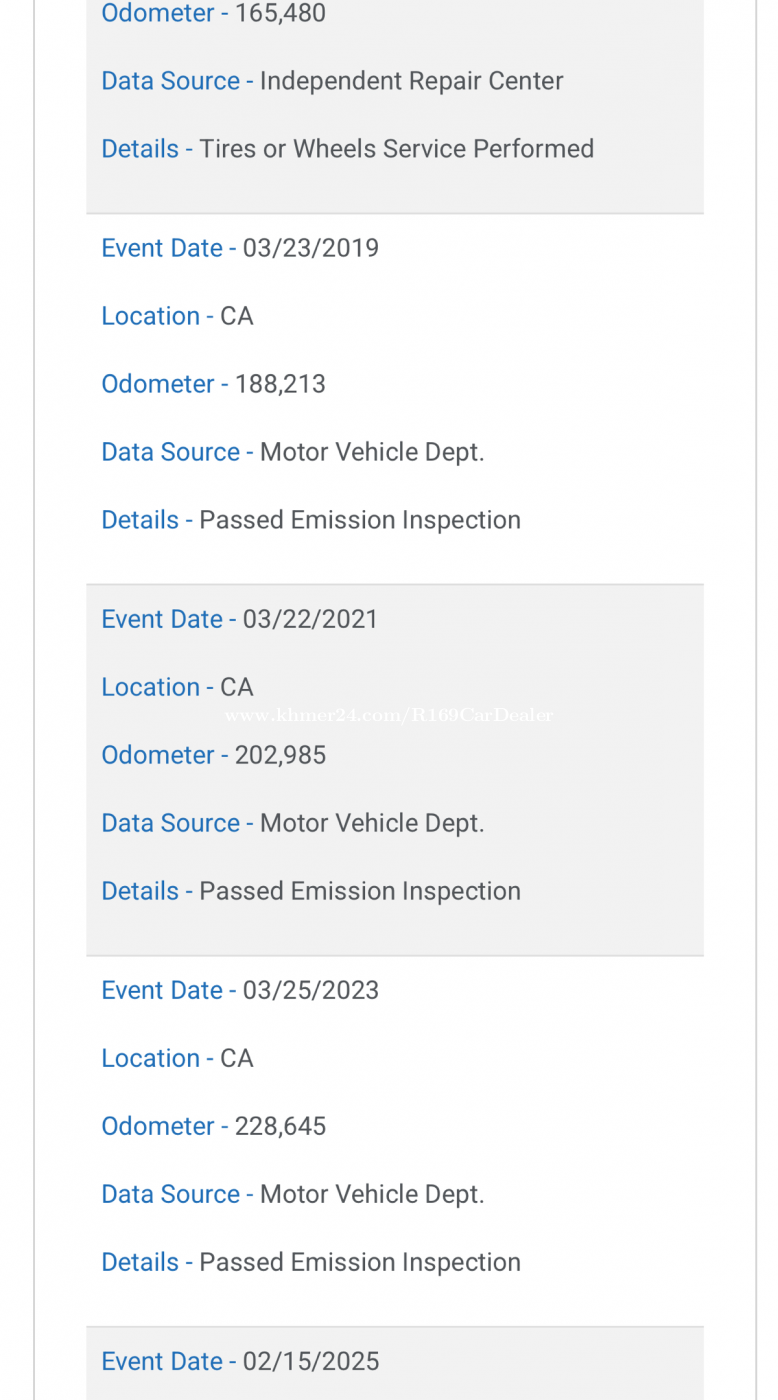The image size is (778, 1400).
Task: Click the 03/23/2019 event date text
Action: coord(310,248)
